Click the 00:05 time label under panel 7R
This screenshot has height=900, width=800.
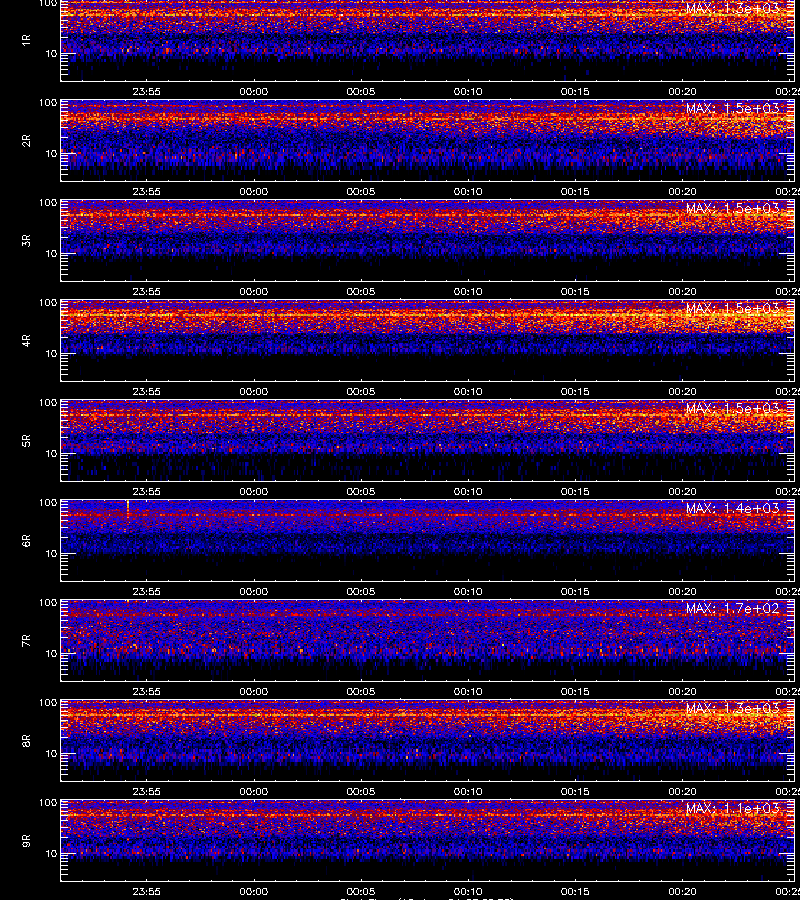361,692
